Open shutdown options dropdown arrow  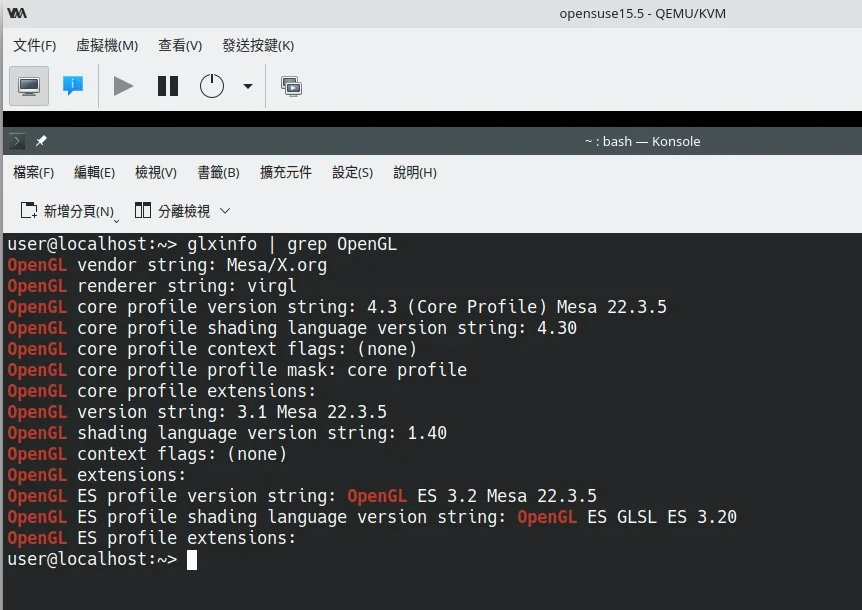248,86
